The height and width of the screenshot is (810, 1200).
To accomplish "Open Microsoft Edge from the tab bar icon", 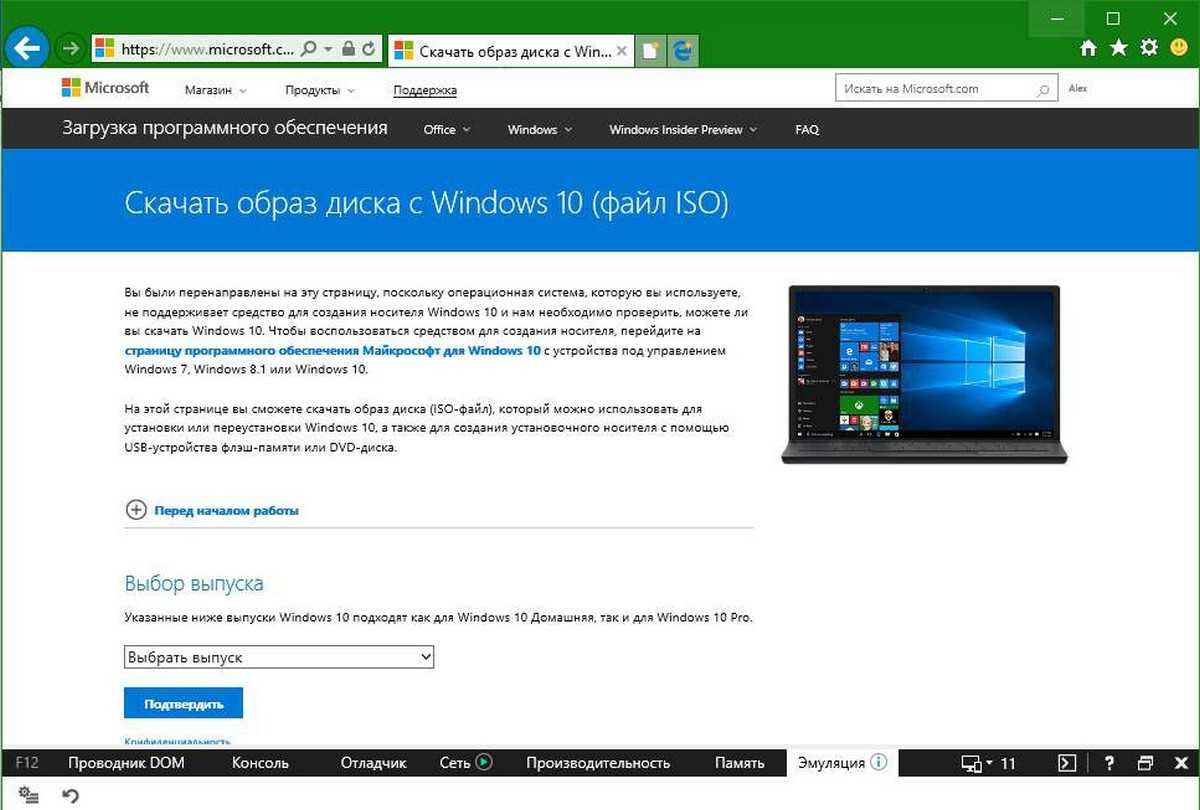I will click(684, 50).
